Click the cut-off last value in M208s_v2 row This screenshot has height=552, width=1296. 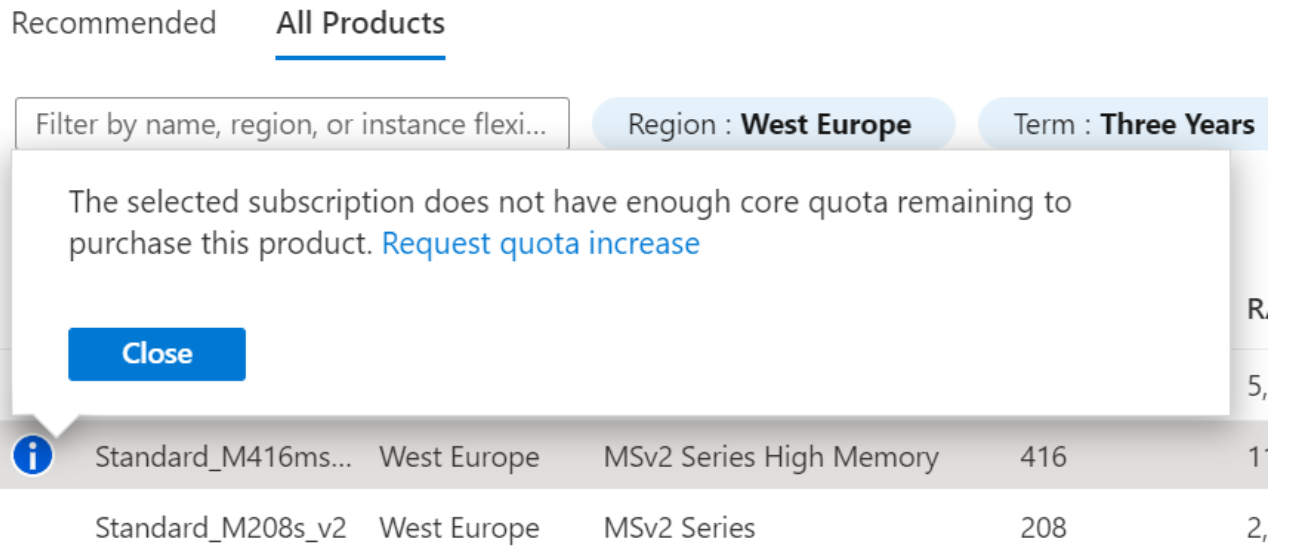1257,527
